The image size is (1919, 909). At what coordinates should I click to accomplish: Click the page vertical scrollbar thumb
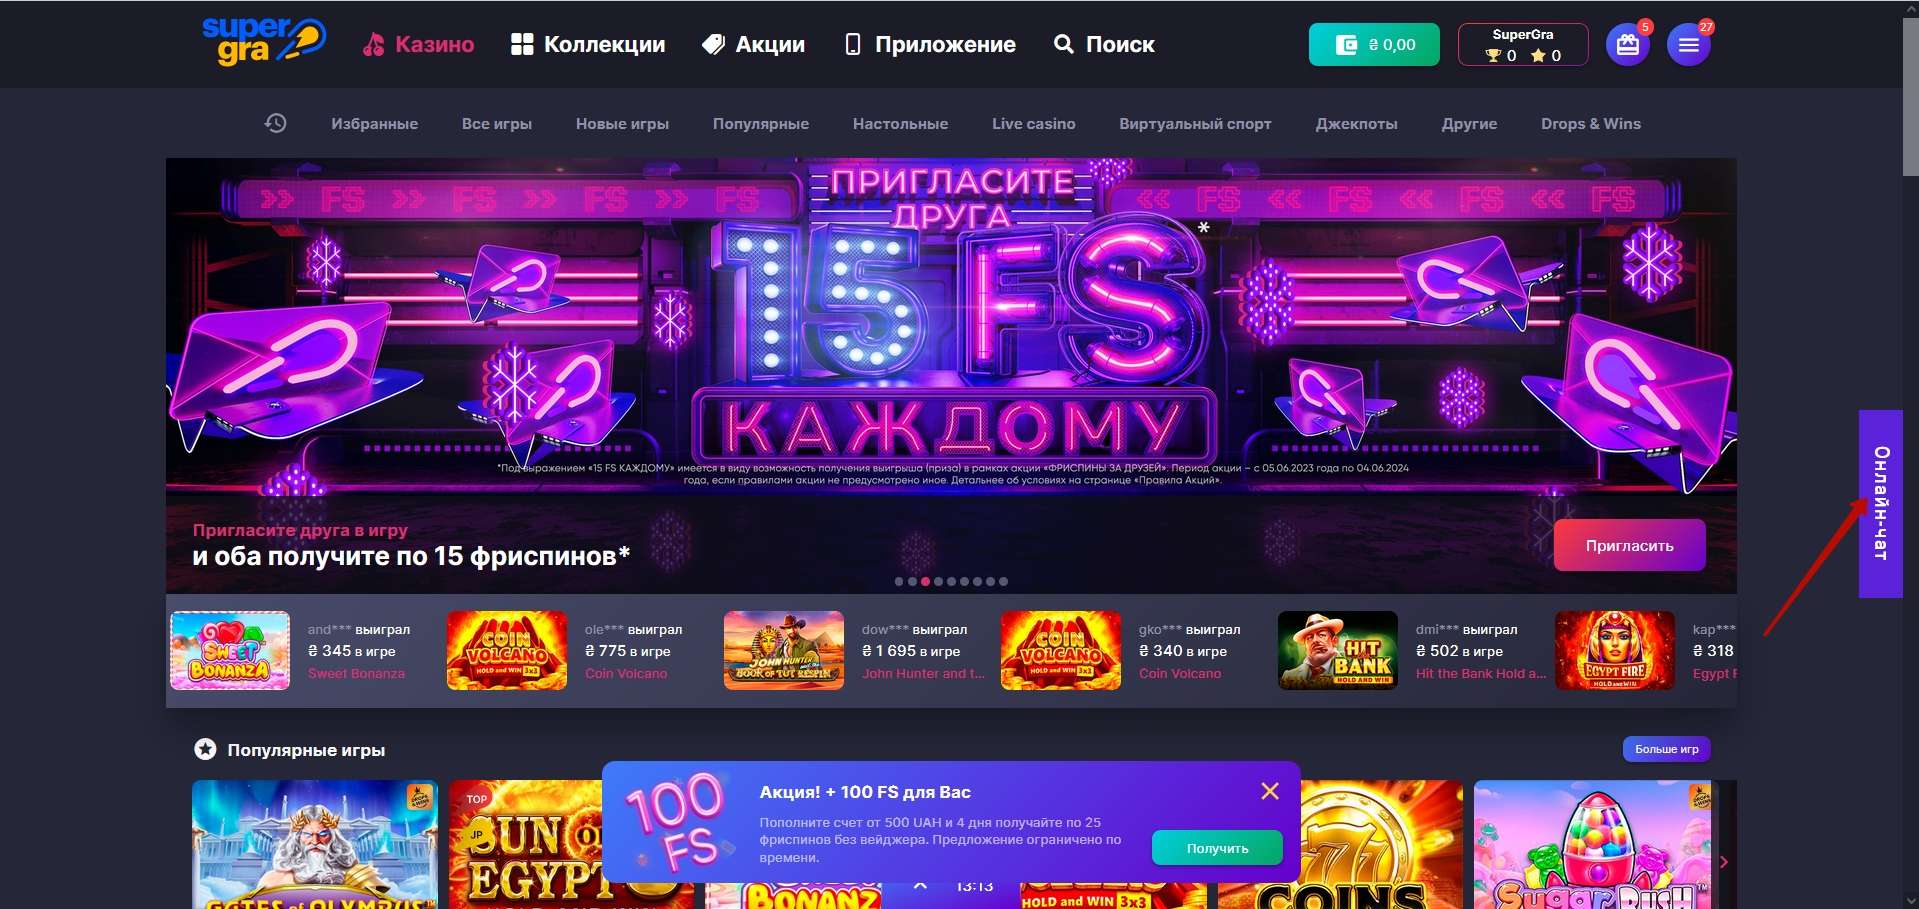coord(1910,96)
